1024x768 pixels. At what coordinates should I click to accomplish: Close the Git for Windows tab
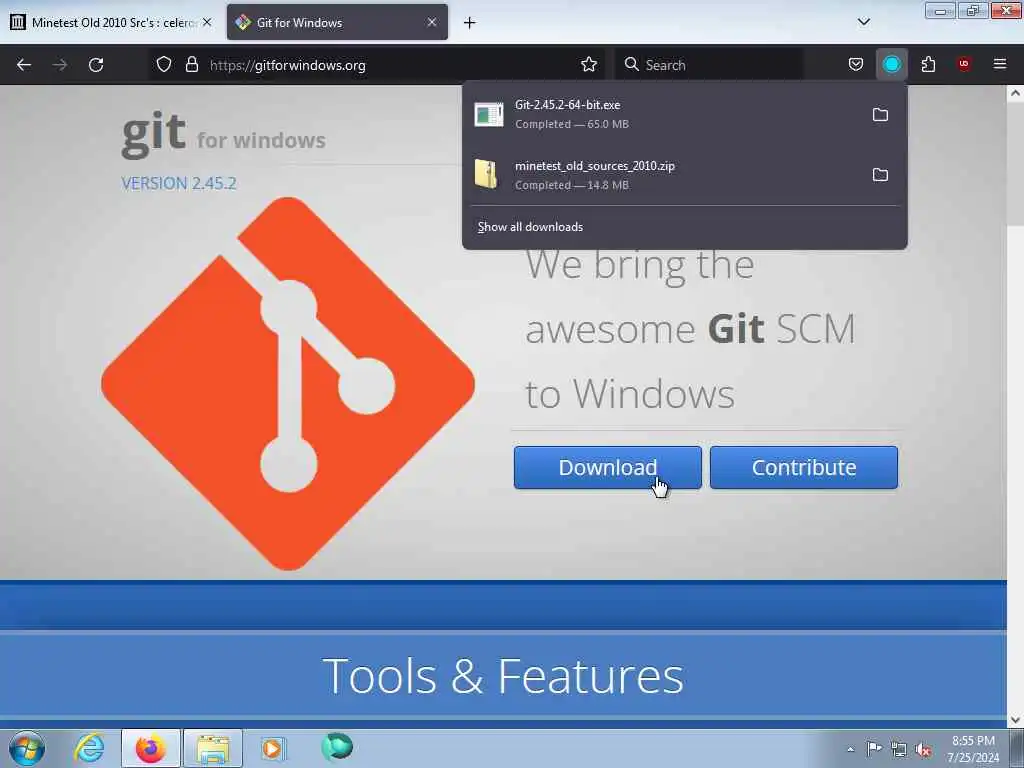click(432, 22)
